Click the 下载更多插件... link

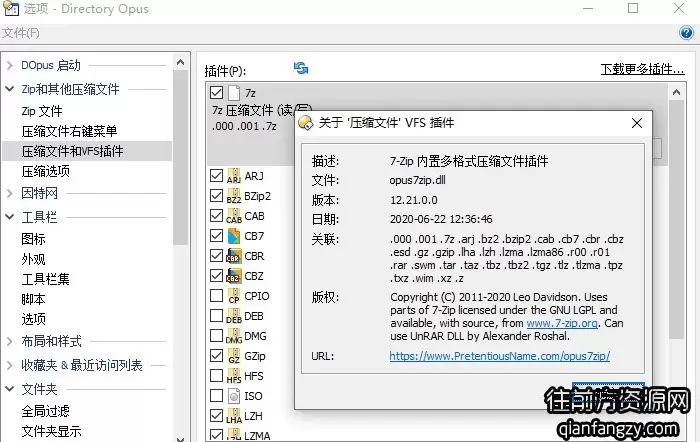click(x=642, y=69)
